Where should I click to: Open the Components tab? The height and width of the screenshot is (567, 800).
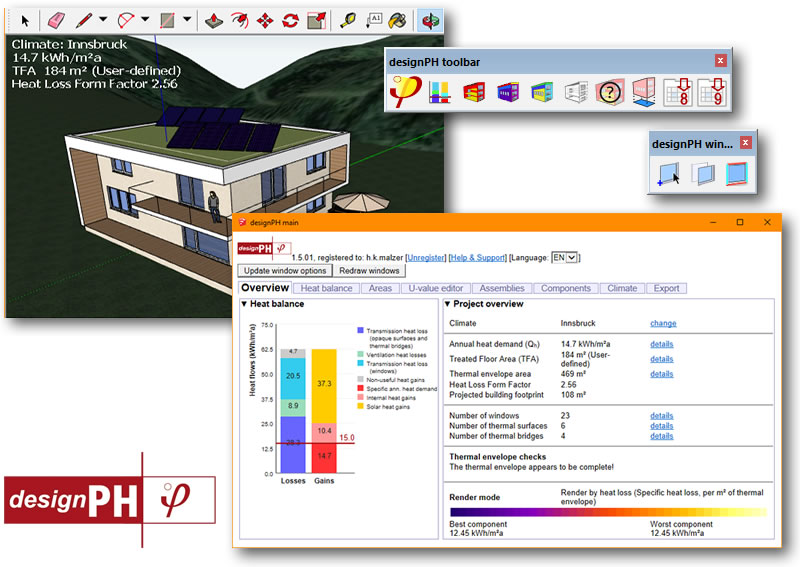point(566,288)
